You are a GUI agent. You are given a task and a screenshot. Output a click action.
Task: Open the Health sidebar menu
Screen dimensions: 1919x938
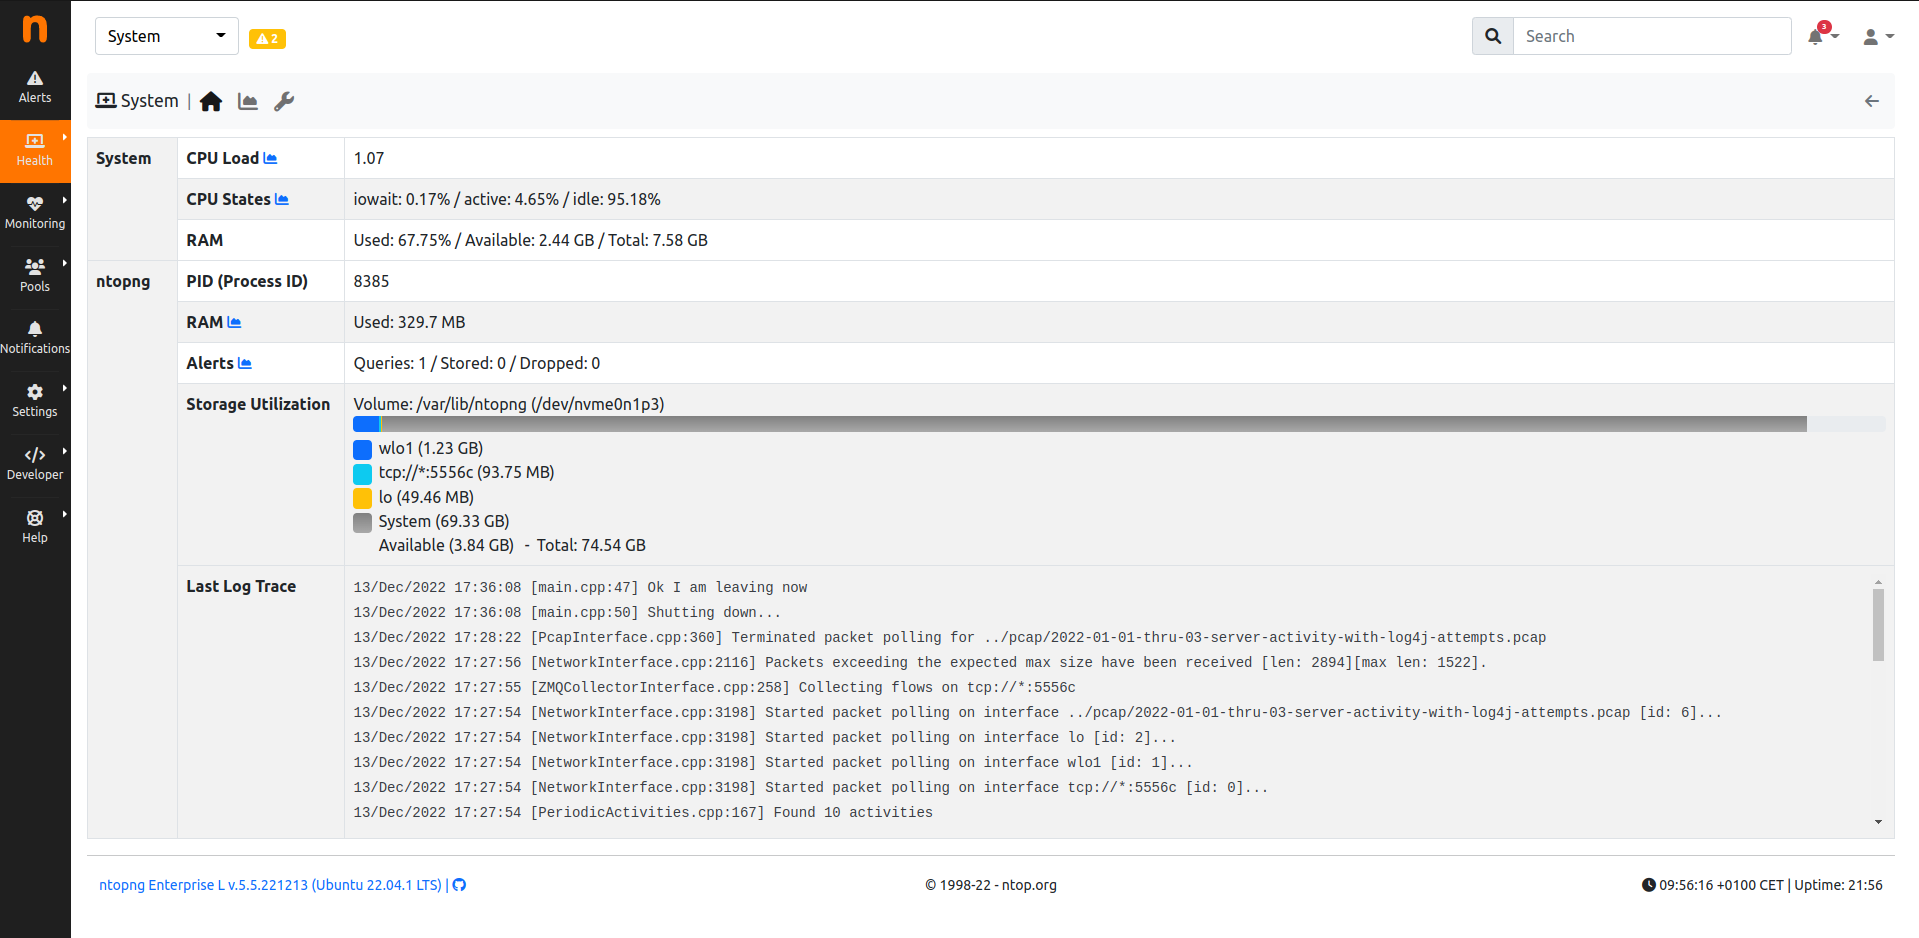[35, 151]
